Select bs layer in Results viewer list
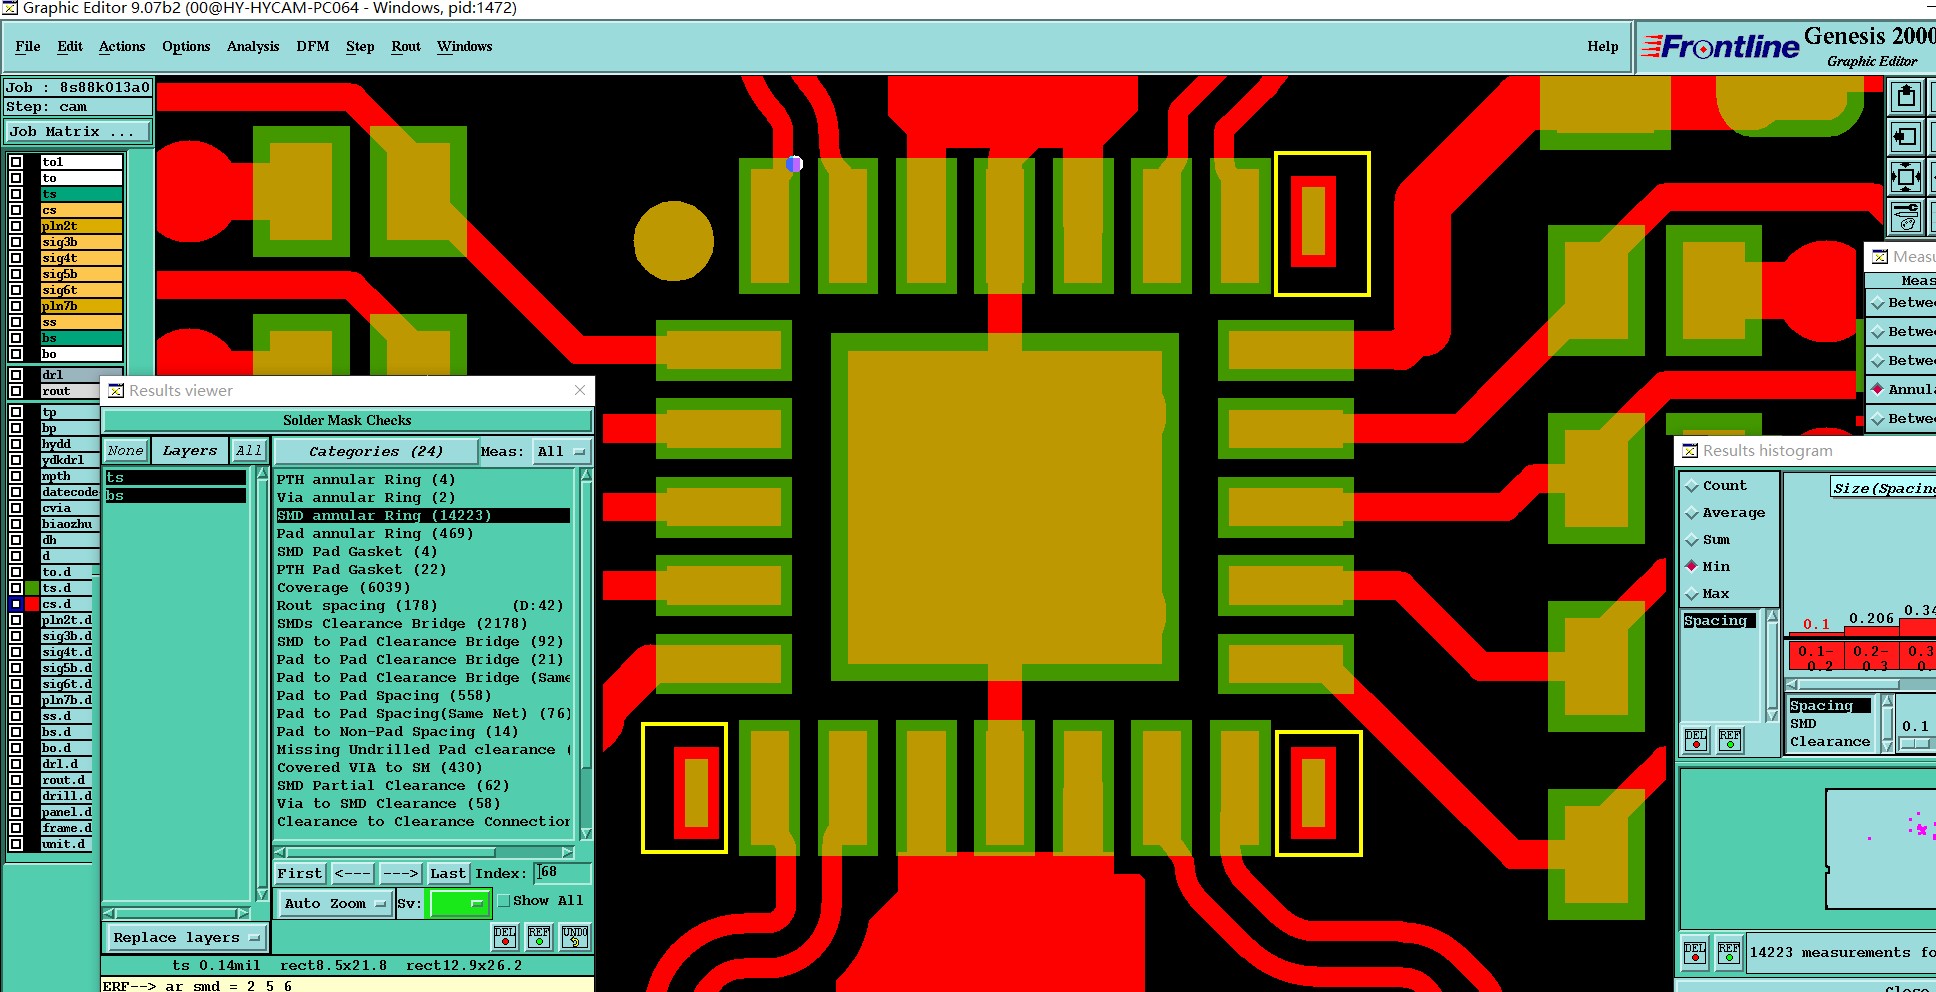Screen dimensions: 1936x992 pos(176,496)
